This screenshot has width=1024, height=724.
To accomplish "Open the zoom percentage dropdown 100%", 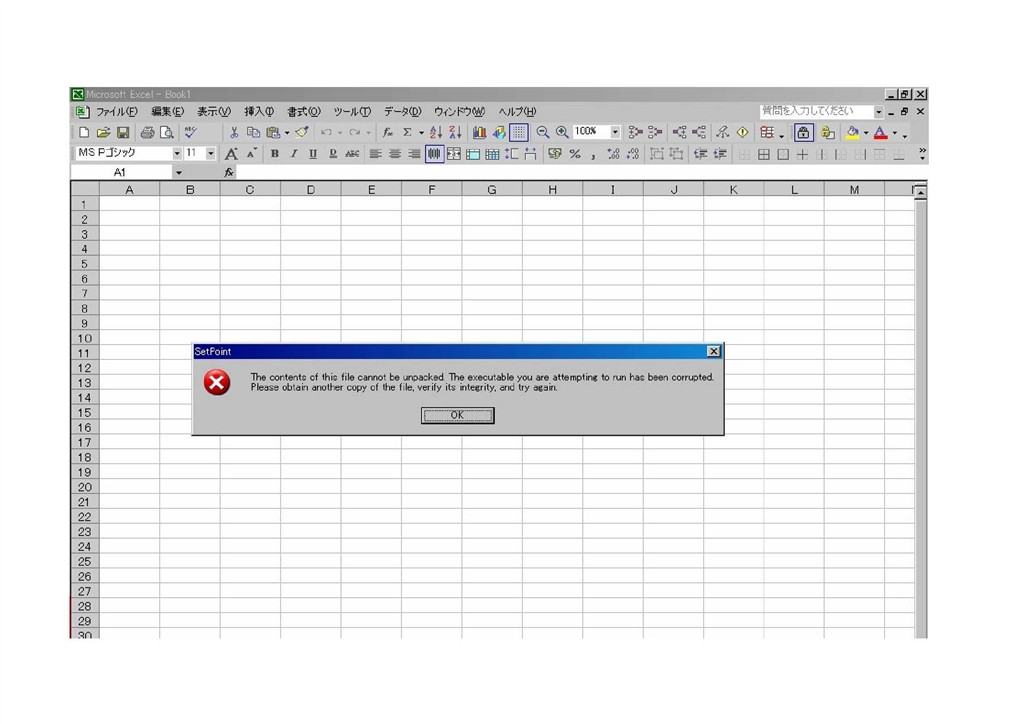I will click(x=615, y=132).
